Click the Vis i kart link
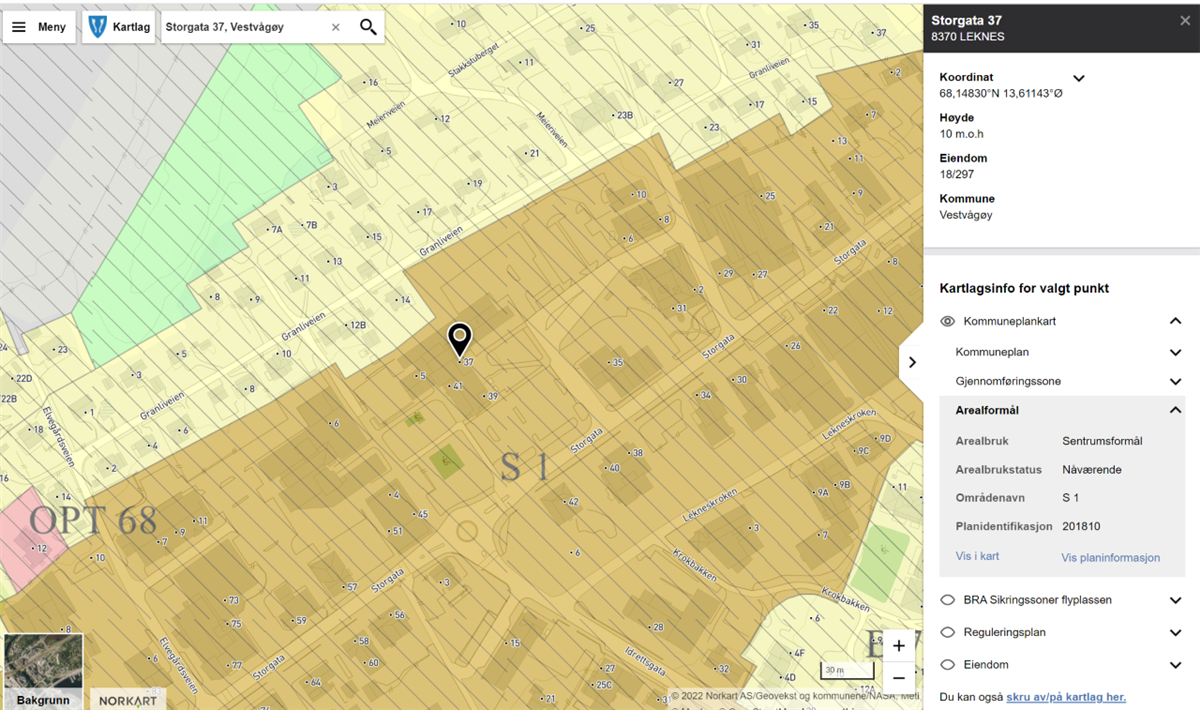The image size is (1200, 710). click(x=977, y=556)
